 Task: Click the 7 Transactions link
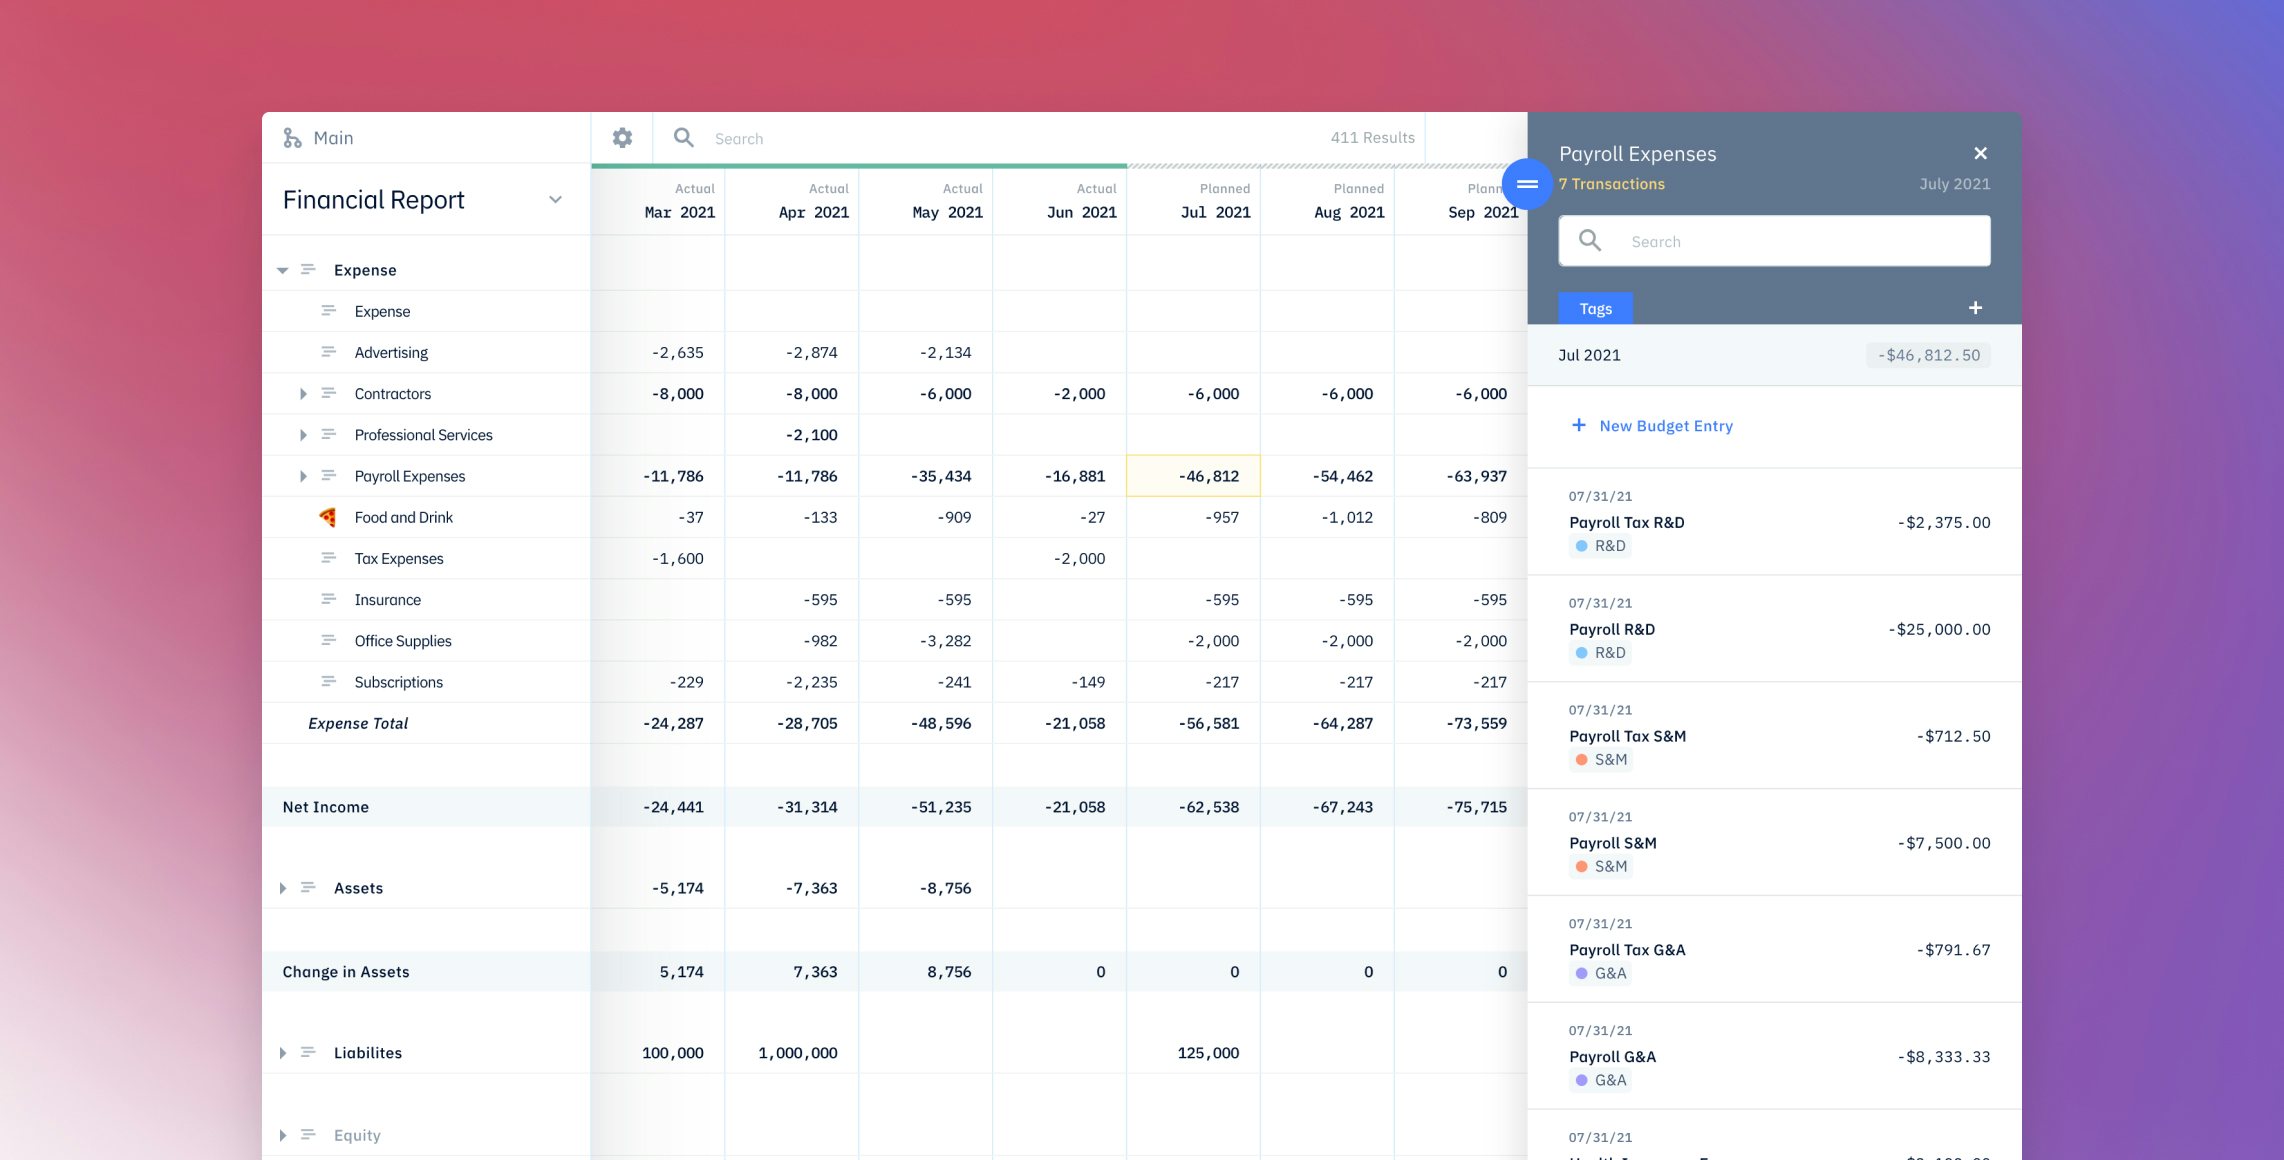click(1611, 184)
